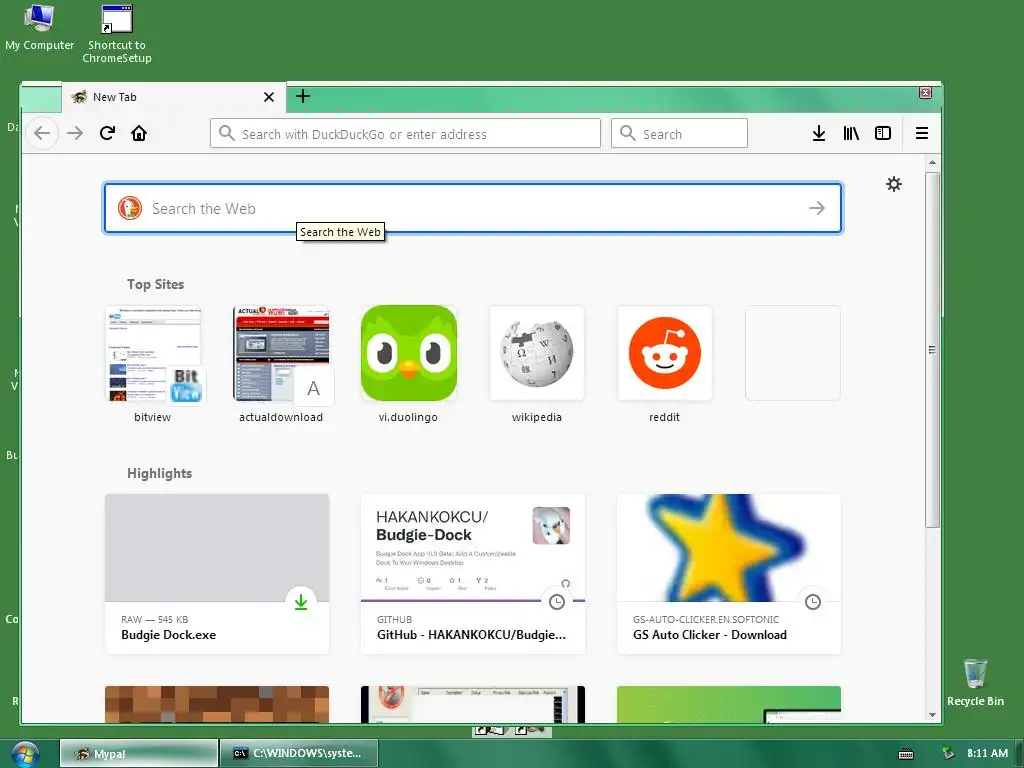Open the Windows Start orb

[x=25, y=754]
